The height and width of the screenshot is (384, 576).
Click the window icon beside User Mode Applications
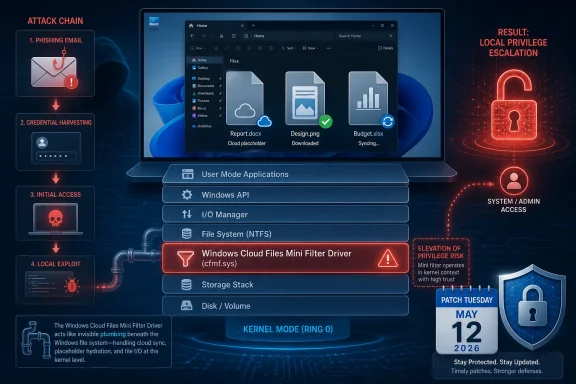(x=187, y=174)
